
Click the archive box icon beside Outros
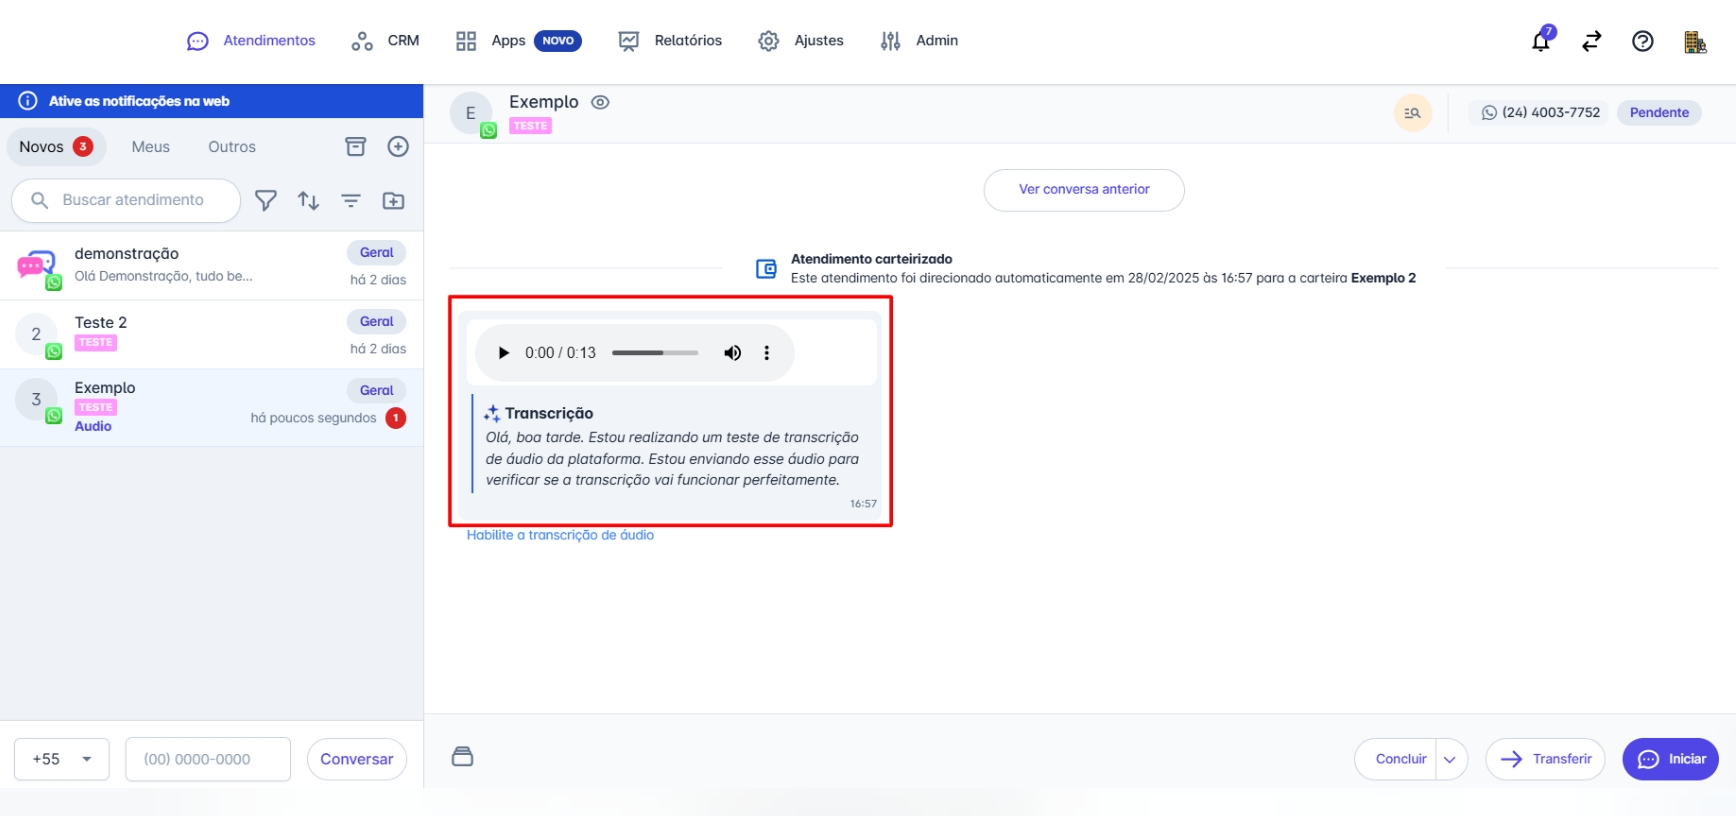point(355,147)
